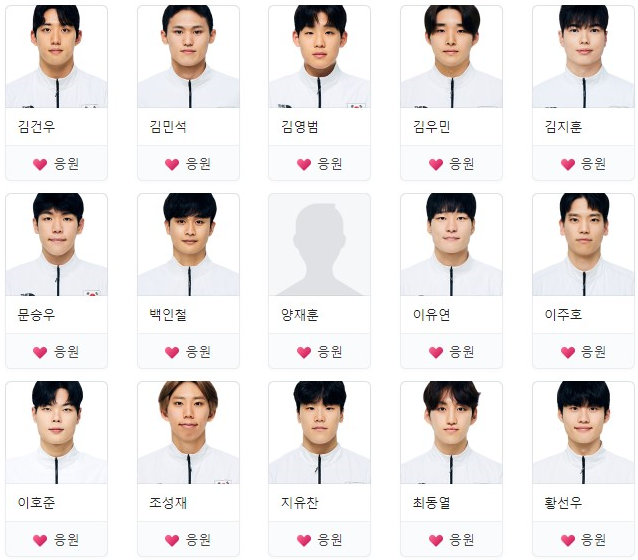638x560 pixels.
Task: Cheer for 이유연 with 응원 button
Action: coord(451,351)
